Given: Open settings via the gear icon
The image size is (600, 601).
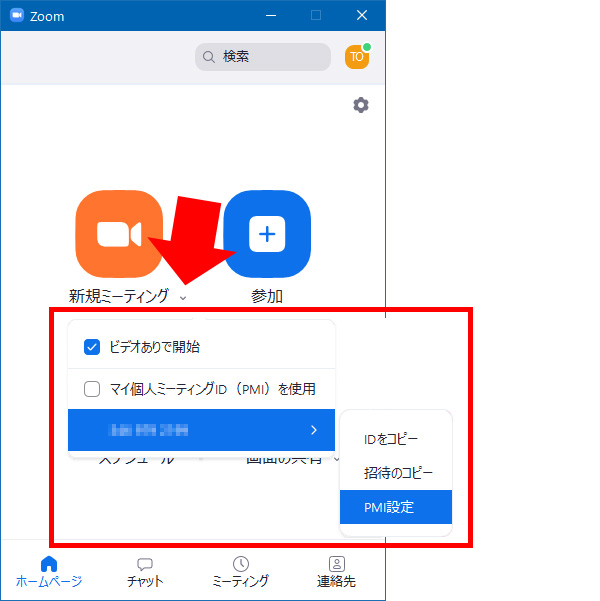Looking at the screenshot, I should 361,105.
